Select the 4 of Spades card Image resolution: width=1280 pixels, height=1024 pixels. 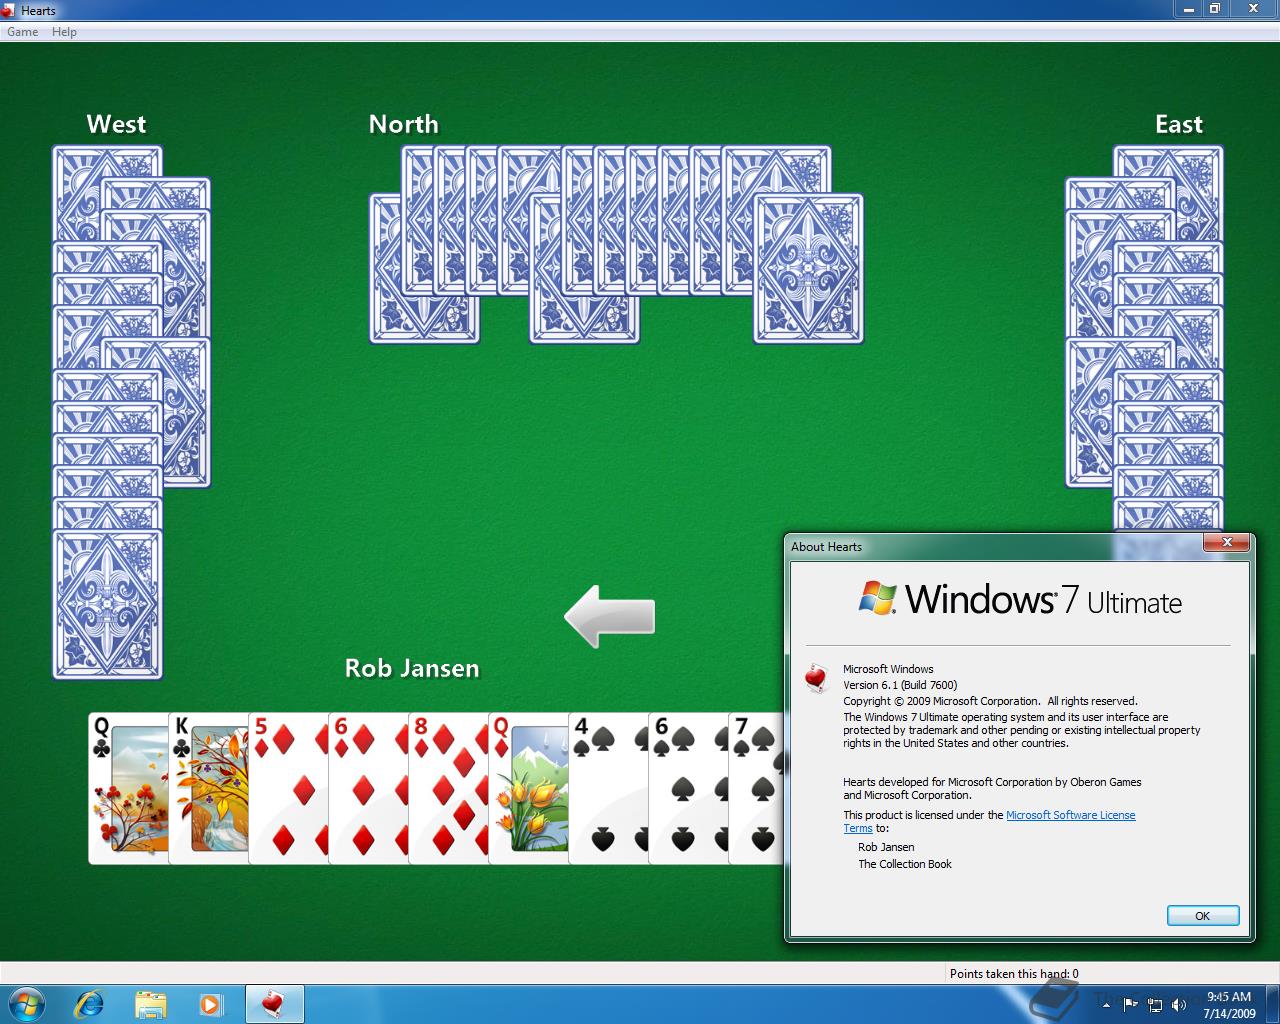[608, 788]
